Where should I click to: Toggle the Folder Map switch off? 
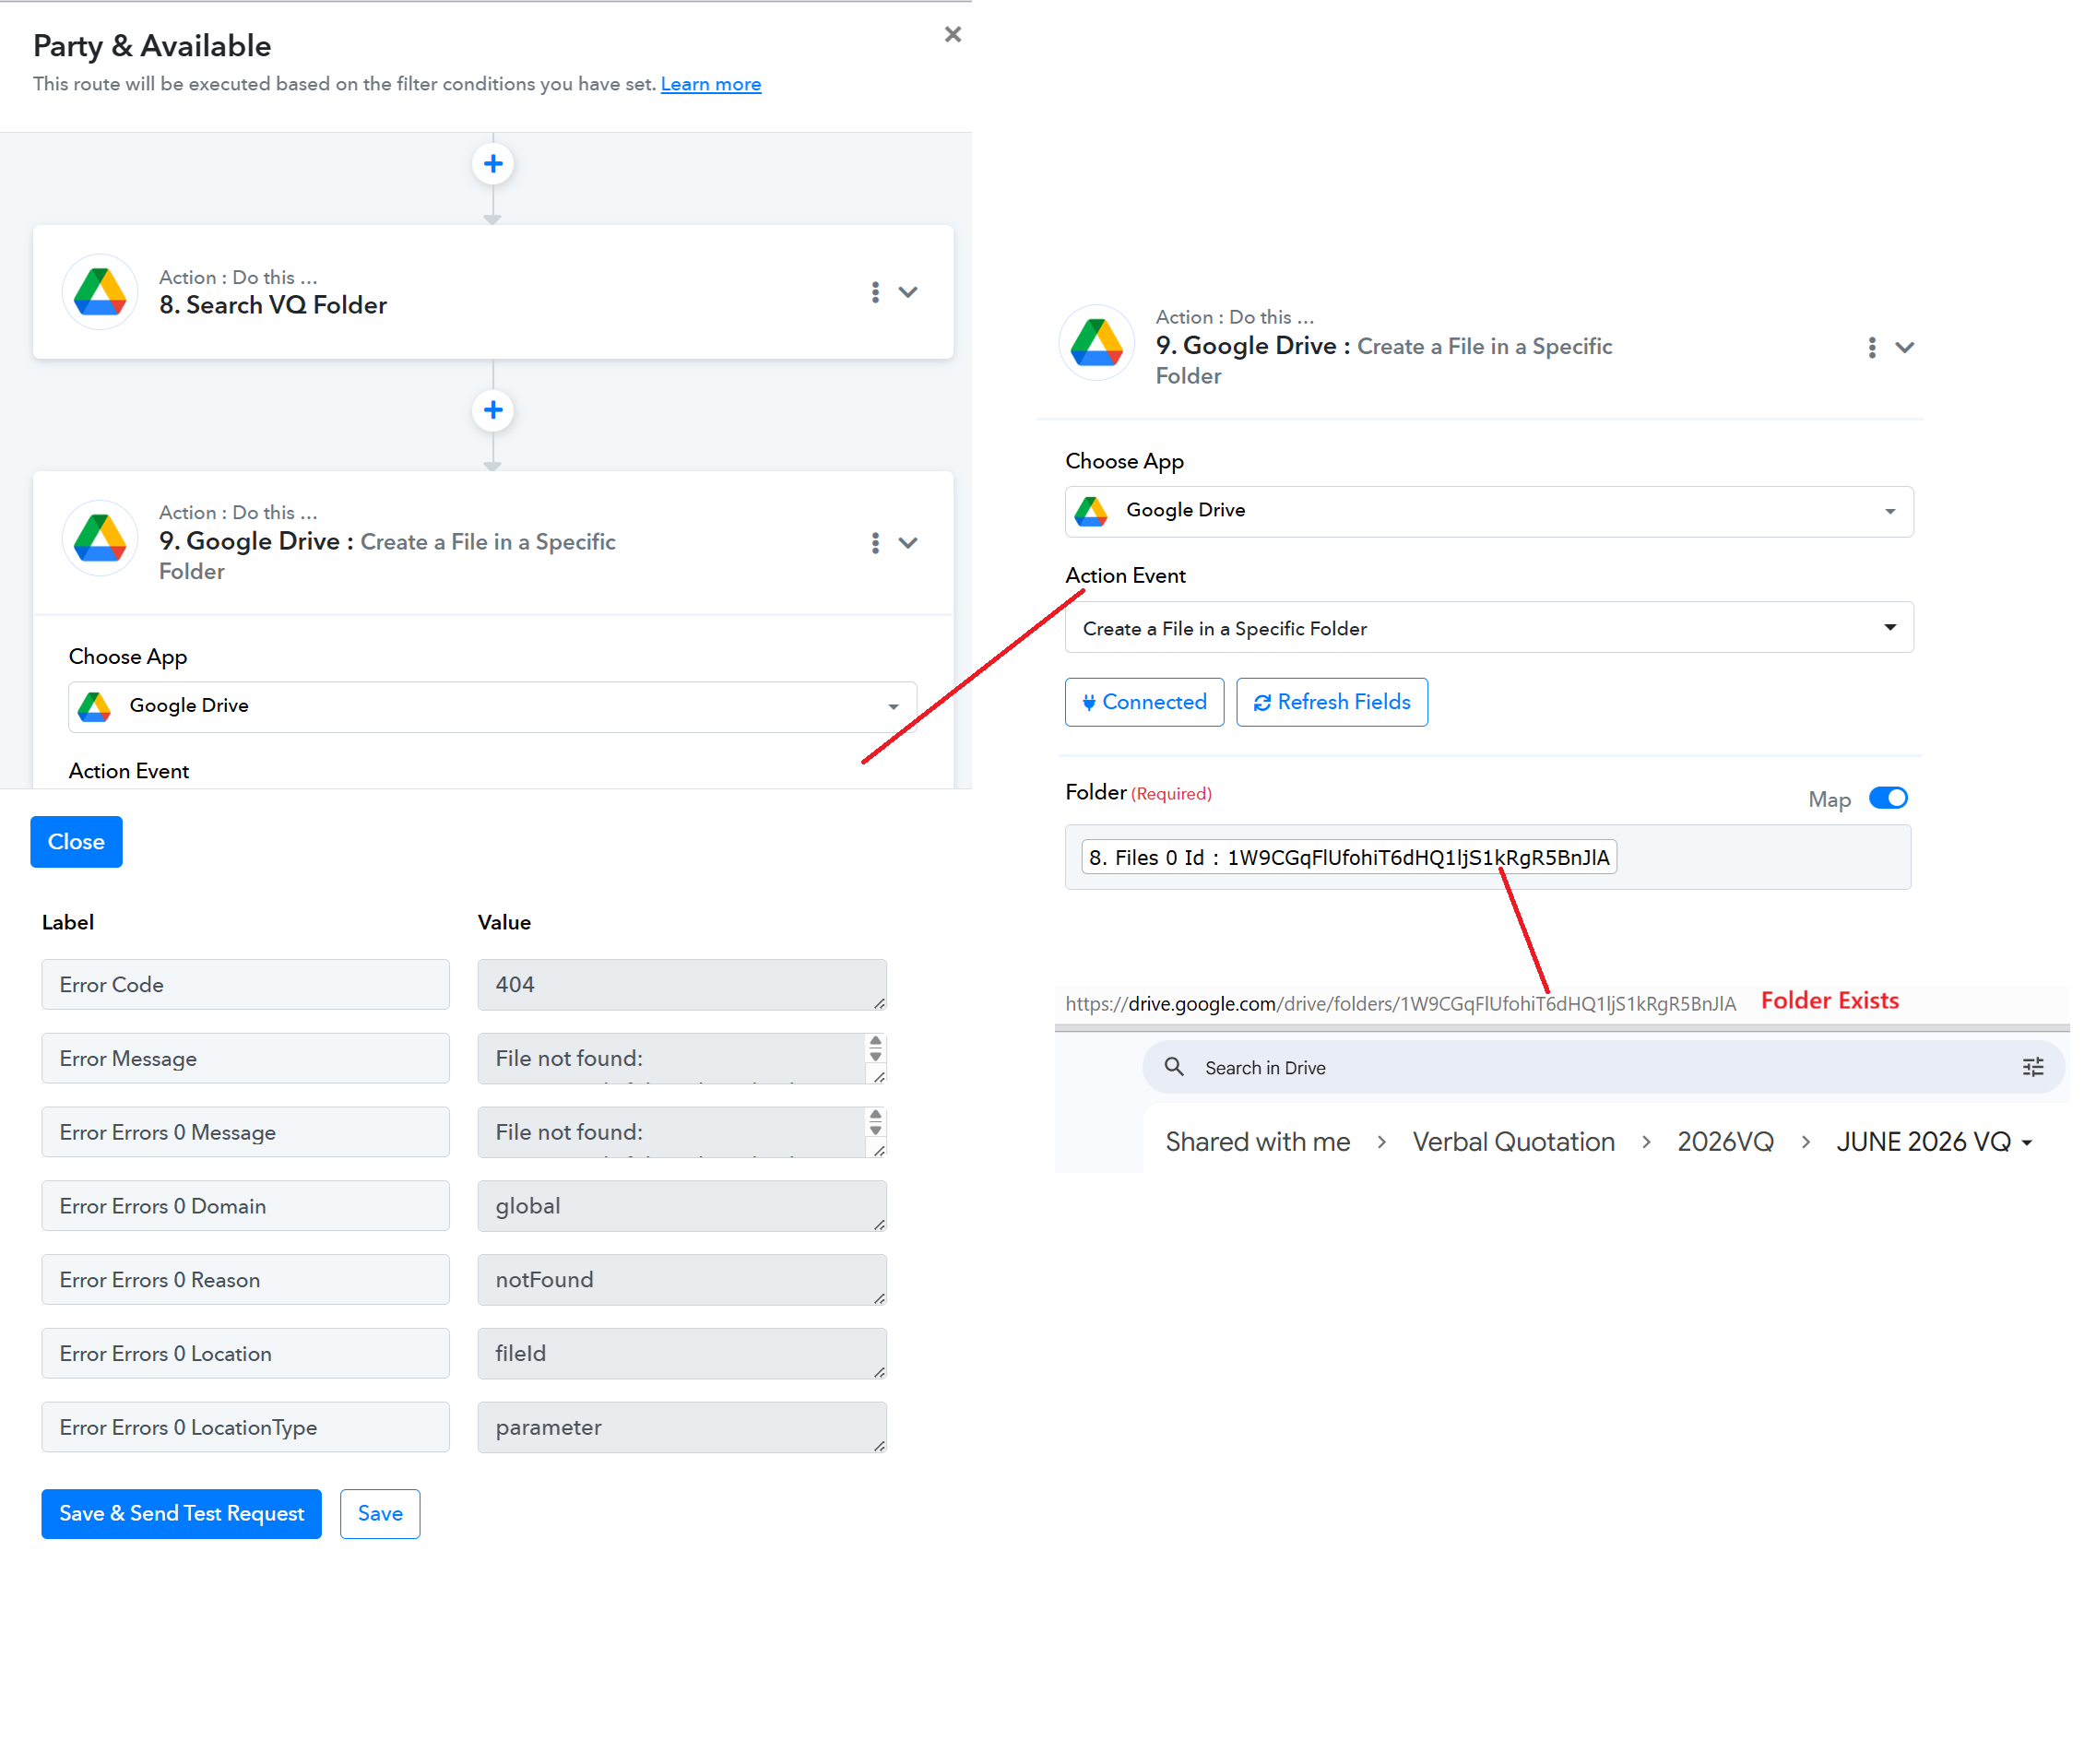1887,798
